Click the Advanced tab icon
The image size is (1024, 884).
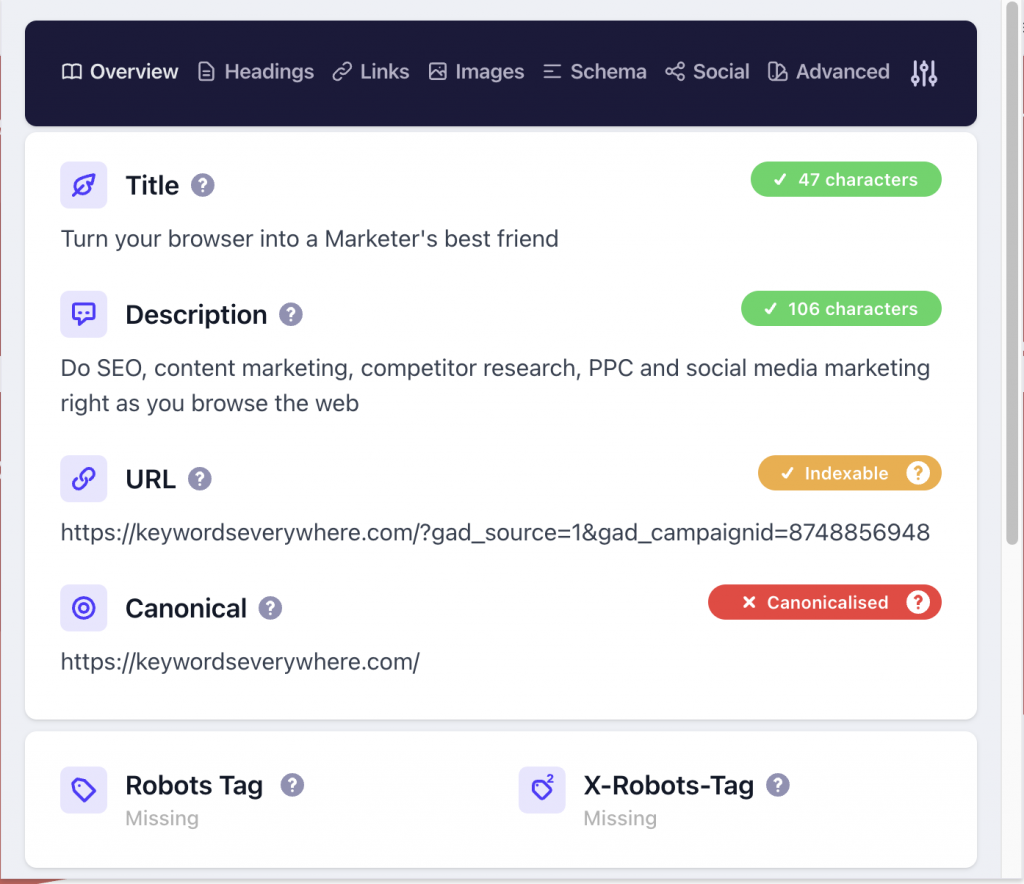[x=777, y=72]
